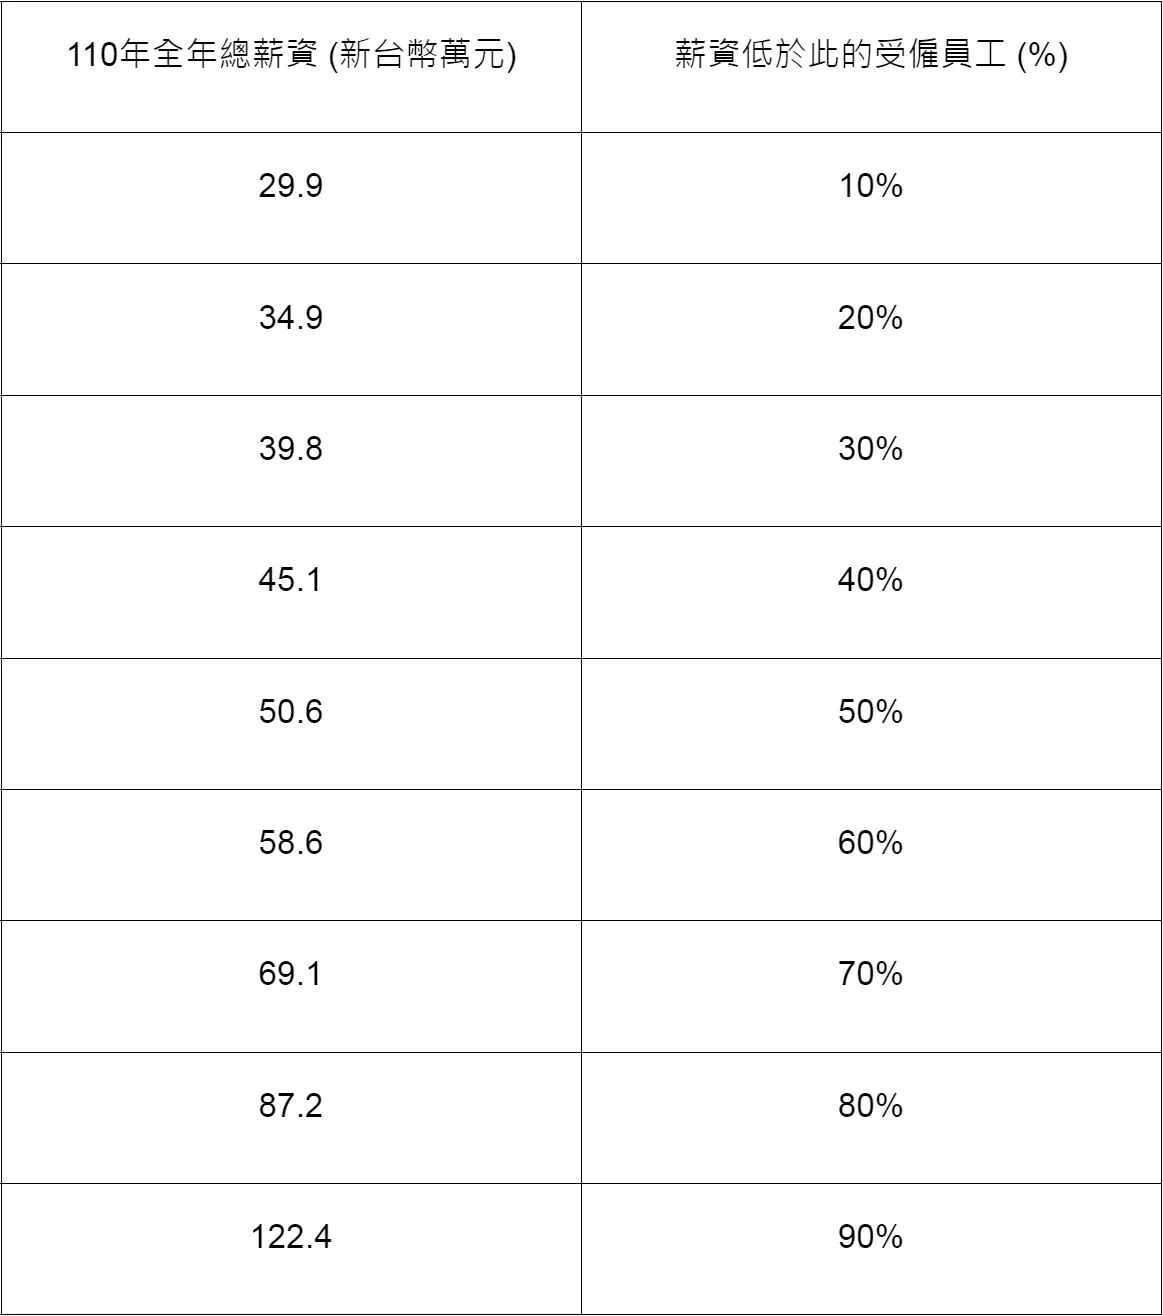Select the 80% percentage cell
This screenshot has height=1316, width=1163.
871,1118
